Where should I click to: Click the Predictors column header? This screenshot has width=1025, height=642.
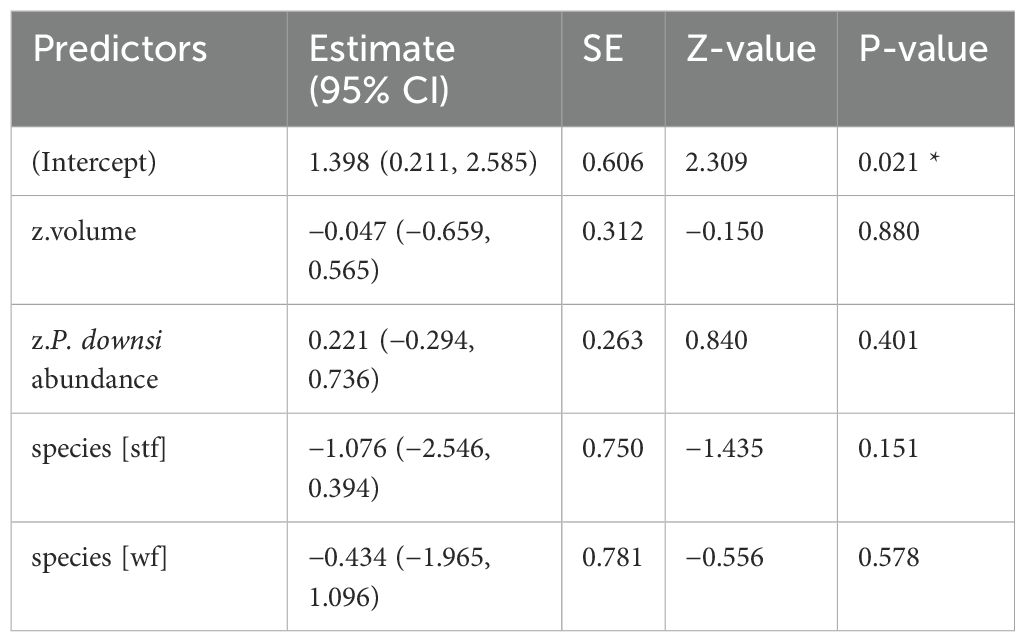(x=120, y=49)
